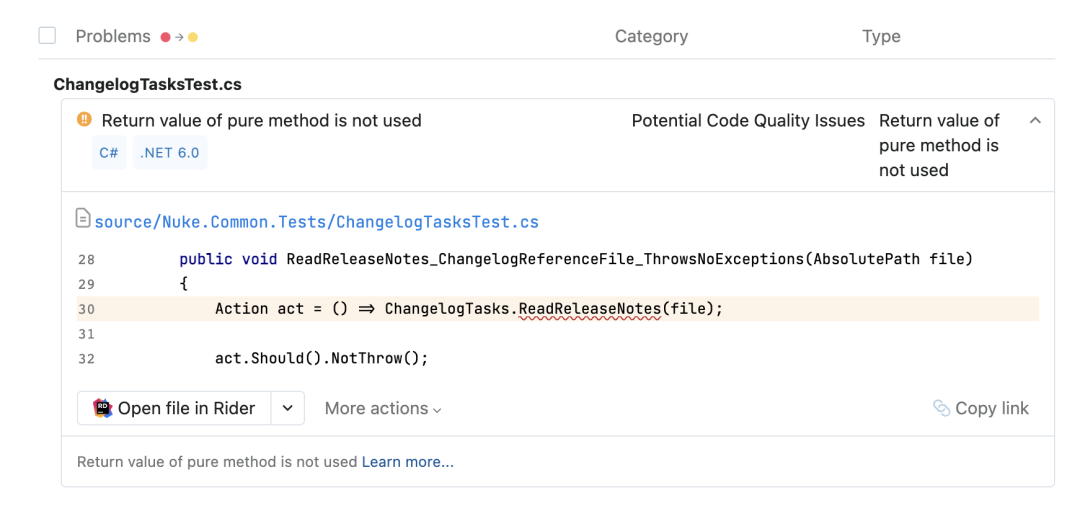Copy link to this problem
The image size is (1080, 506).
[x=981, y=408]
